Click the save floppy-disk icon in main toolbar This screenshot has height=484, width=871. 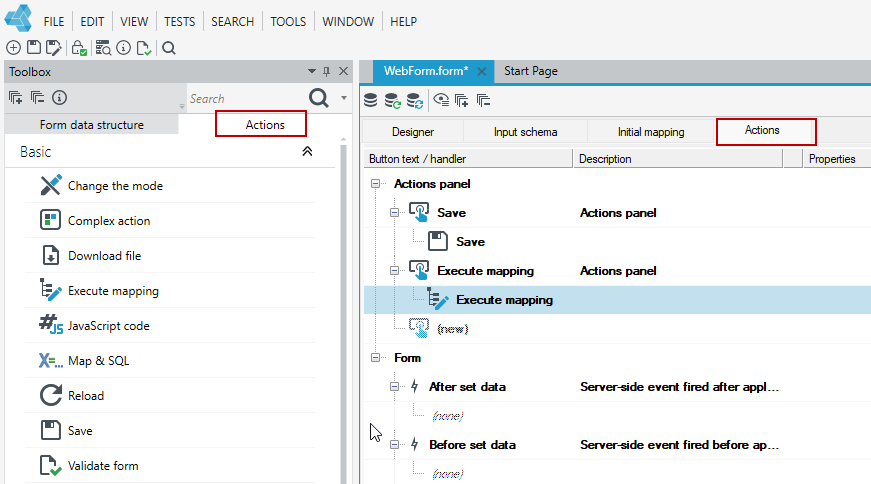coord(34,47)
